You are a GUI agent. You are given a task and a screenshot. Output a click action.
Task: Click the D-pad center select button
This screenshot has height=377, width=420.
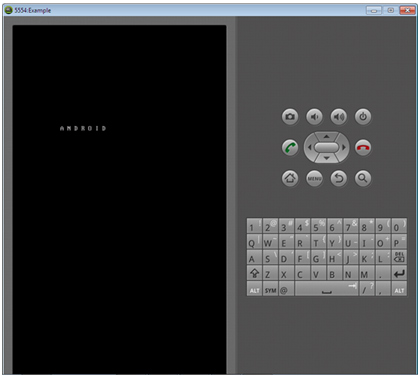[x=327, y=147]
